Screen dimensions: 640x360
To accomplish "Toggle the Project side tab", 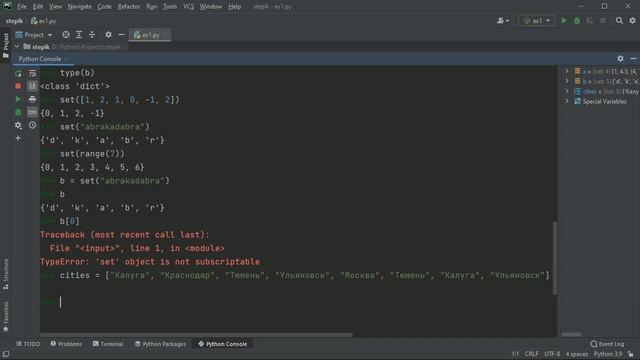I will point(6,45).
